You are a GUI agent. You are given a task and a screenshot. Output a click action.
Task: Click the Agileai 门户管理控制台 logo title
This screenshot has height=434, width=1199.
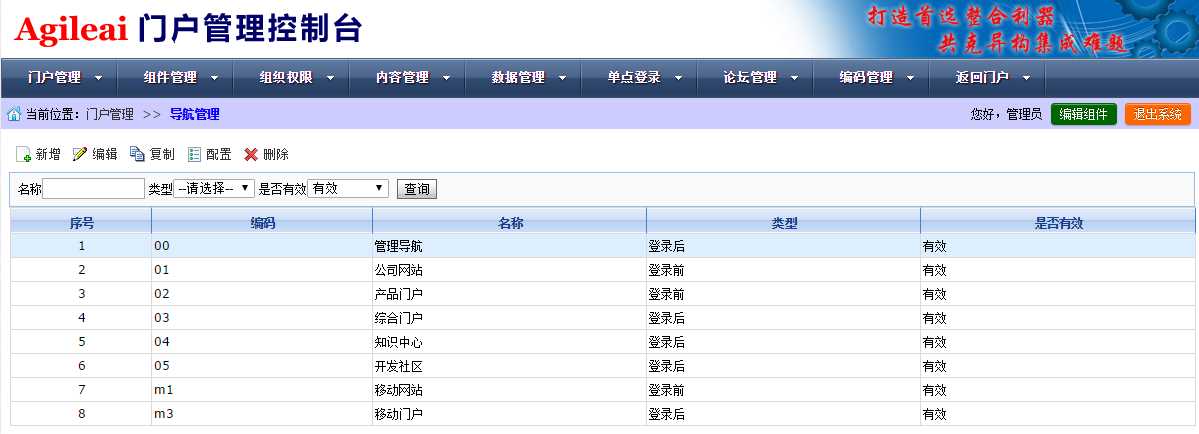187,29
